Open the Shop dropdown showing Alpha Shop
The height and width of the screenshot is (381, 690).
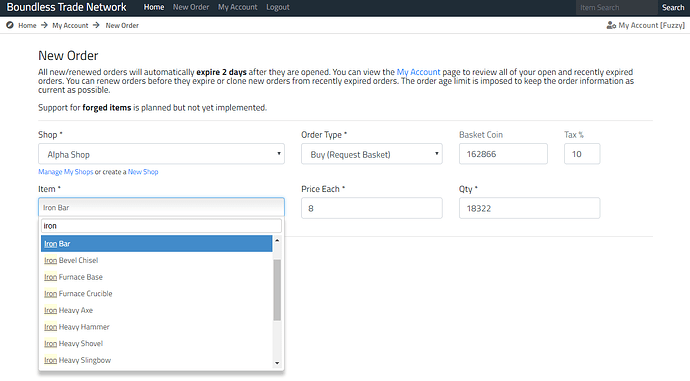click(x=161, y=154)
